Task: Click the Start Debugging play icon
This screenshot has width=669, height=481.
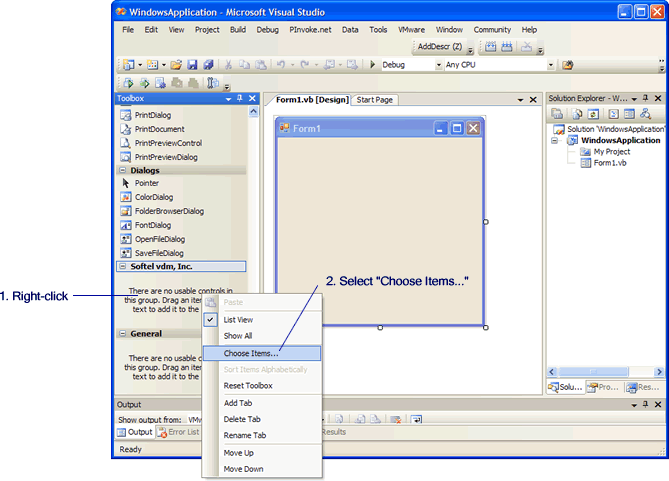Action: click(x=373, y=65)
